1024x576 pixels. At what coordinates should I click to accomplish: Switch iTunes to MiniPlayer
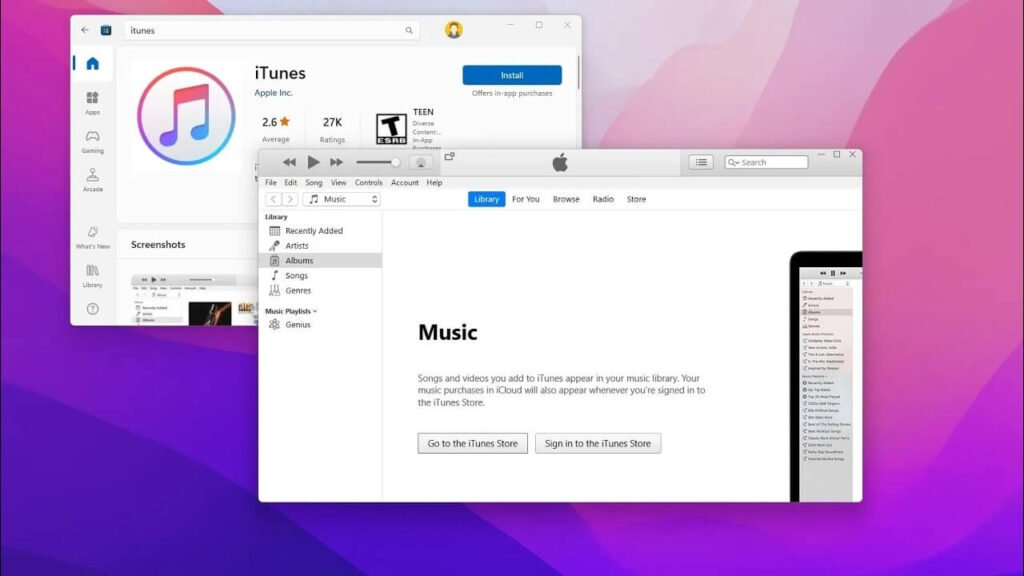coord(449,157)
